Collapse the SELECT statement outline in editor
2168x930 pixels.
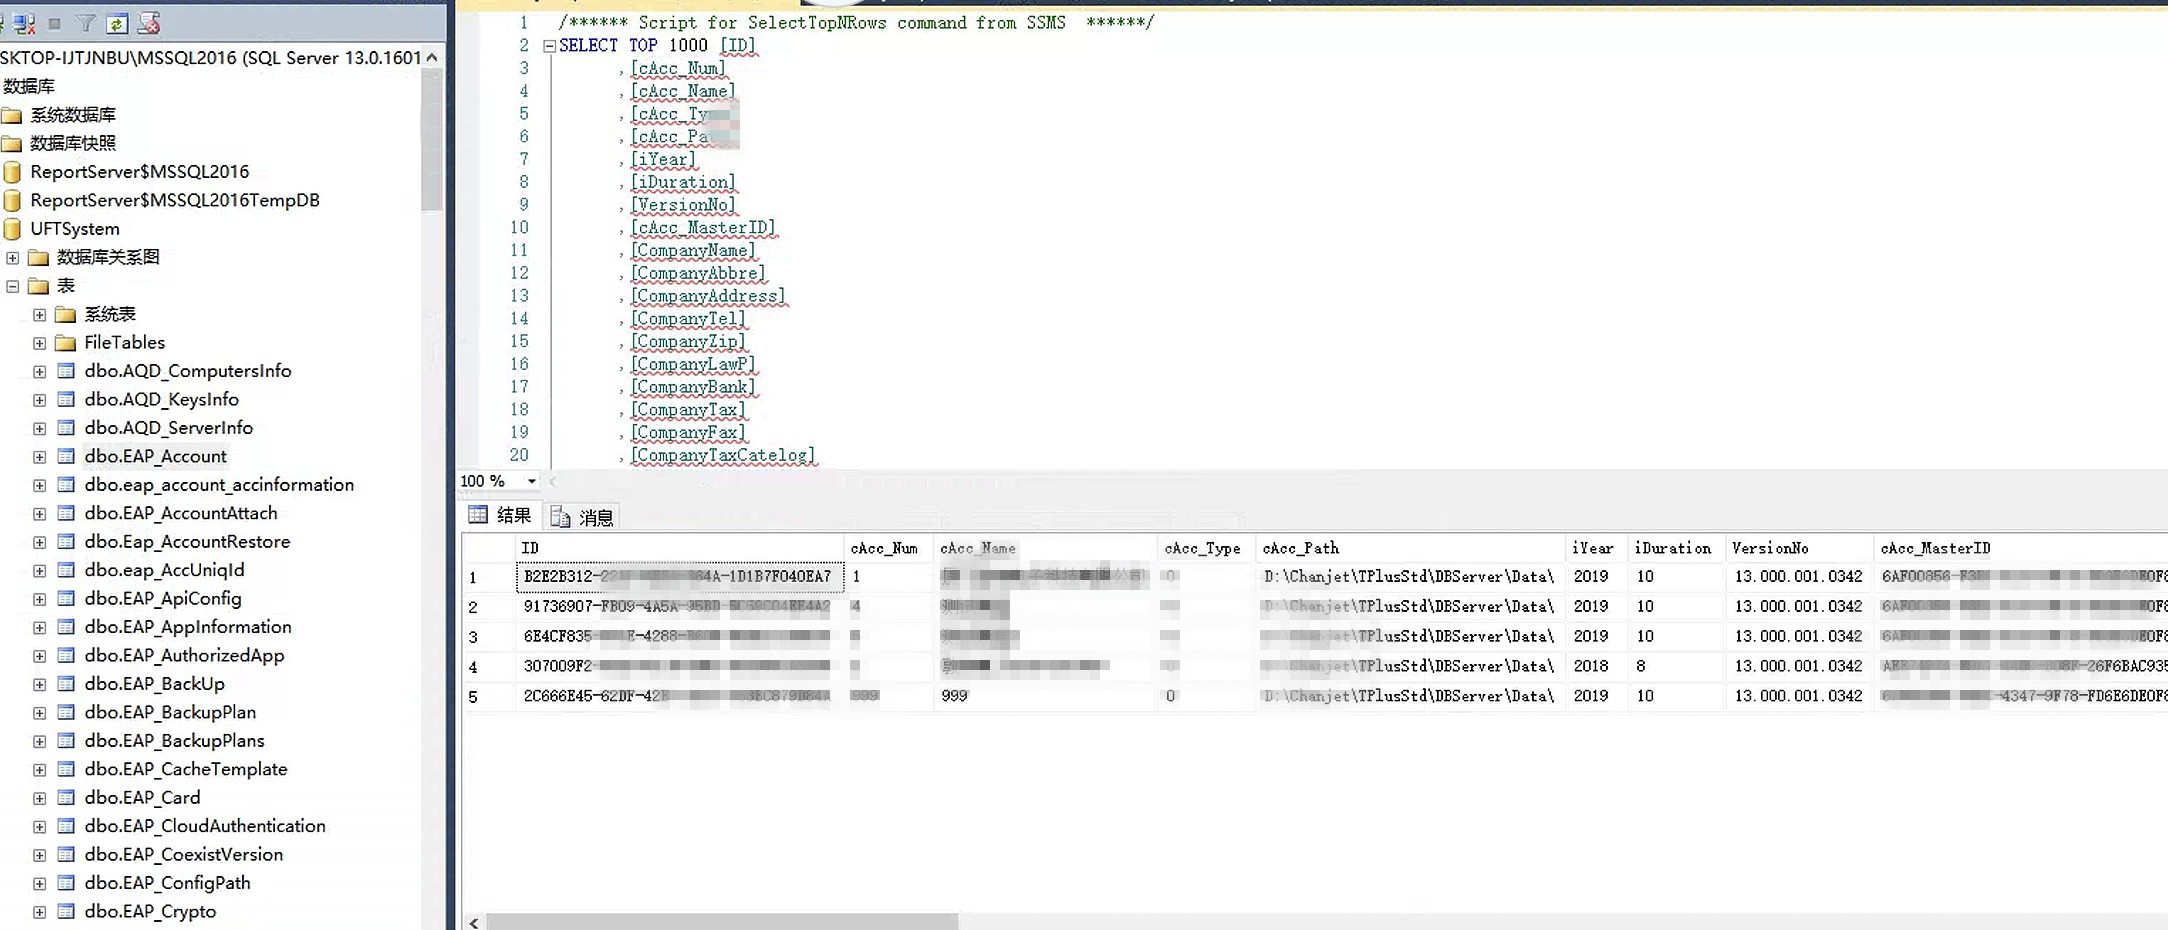(x=549, y=46)
